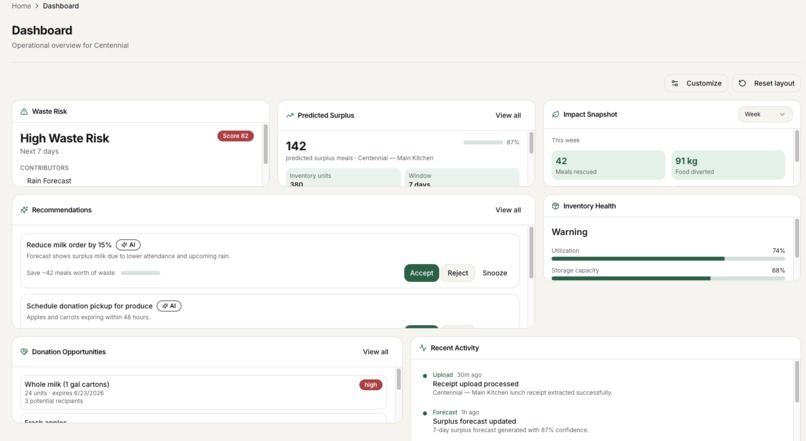This screenshot has height=441, width=806.
Task: Click the Dashboard breadcrumb
Action: (x=61, y=6)
